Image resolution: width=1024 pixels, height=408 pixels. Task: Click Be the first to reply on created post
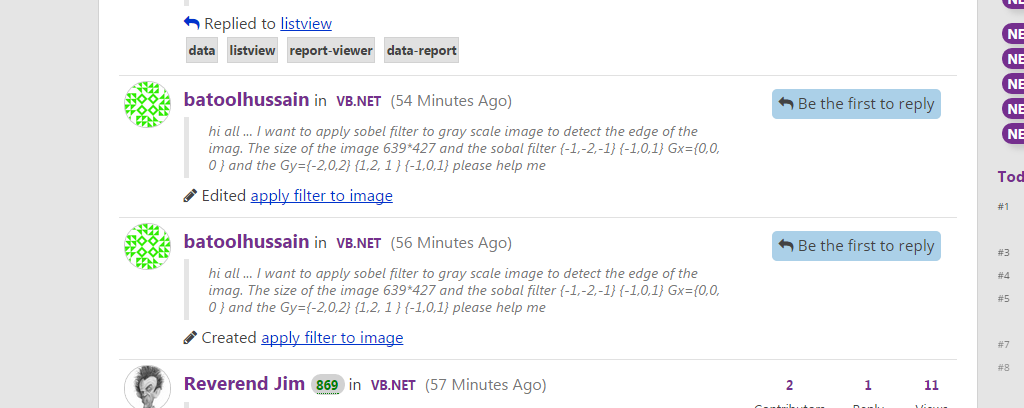[x=856, y=245]
